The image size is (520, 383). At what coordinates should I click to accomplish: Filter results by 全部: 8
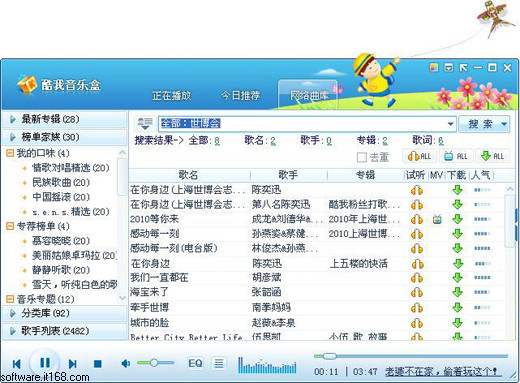coord(204,141)
